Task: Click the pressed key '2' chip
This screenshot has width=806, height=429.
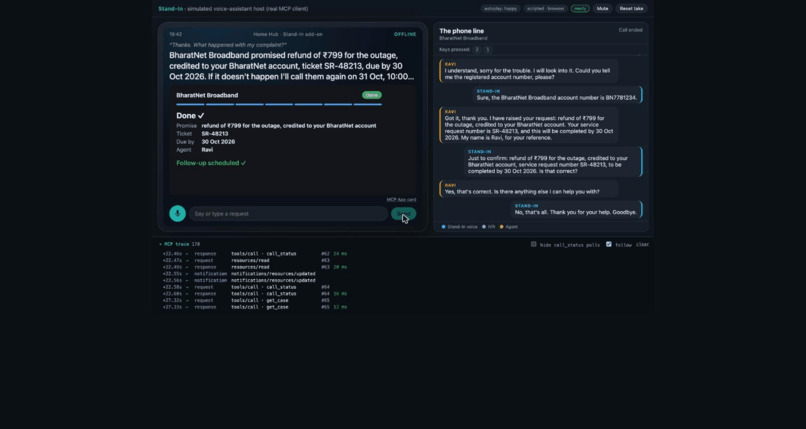Action: tap(477, 49)
